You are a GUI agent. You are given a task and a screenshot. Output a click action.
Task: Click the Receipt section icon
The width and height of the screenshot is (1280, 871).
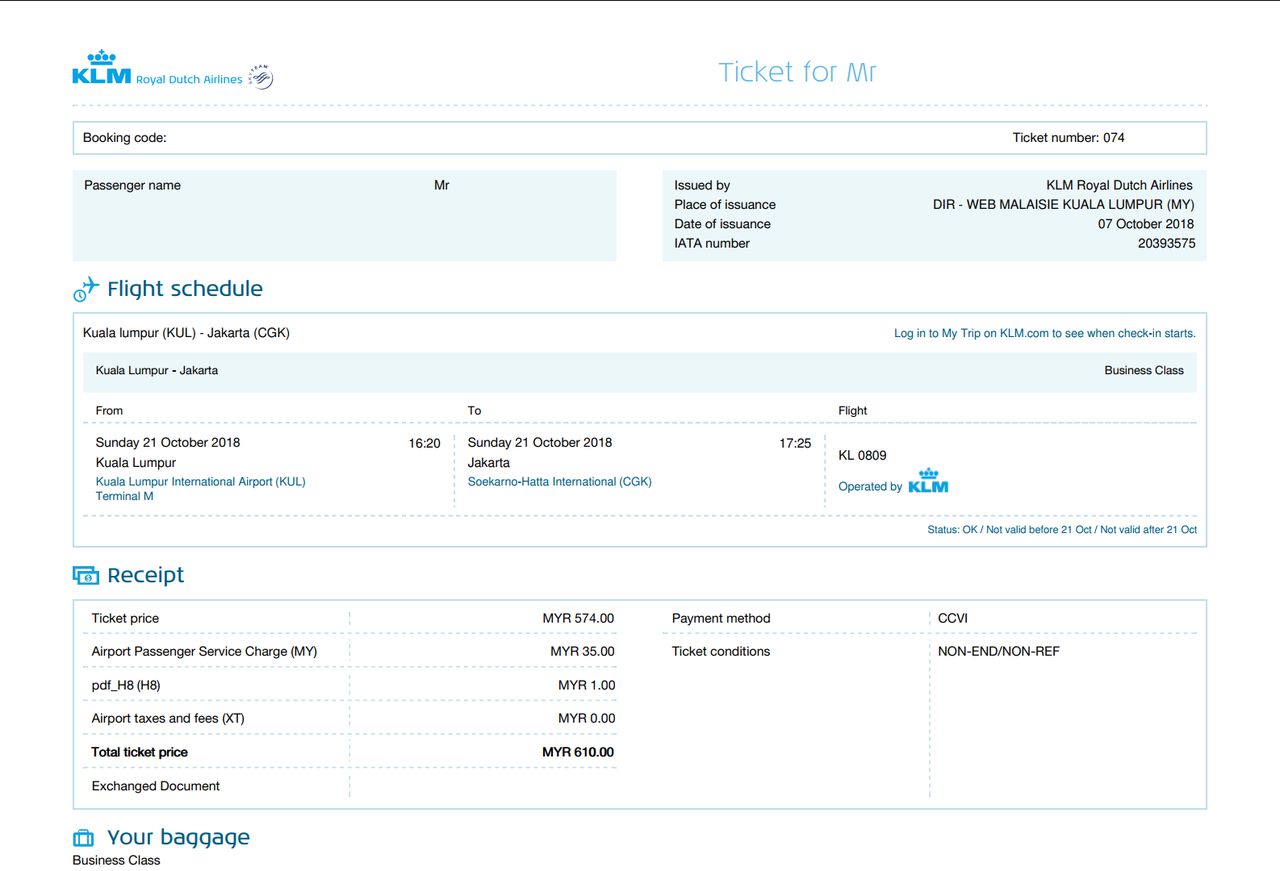(x=83, y=574)
